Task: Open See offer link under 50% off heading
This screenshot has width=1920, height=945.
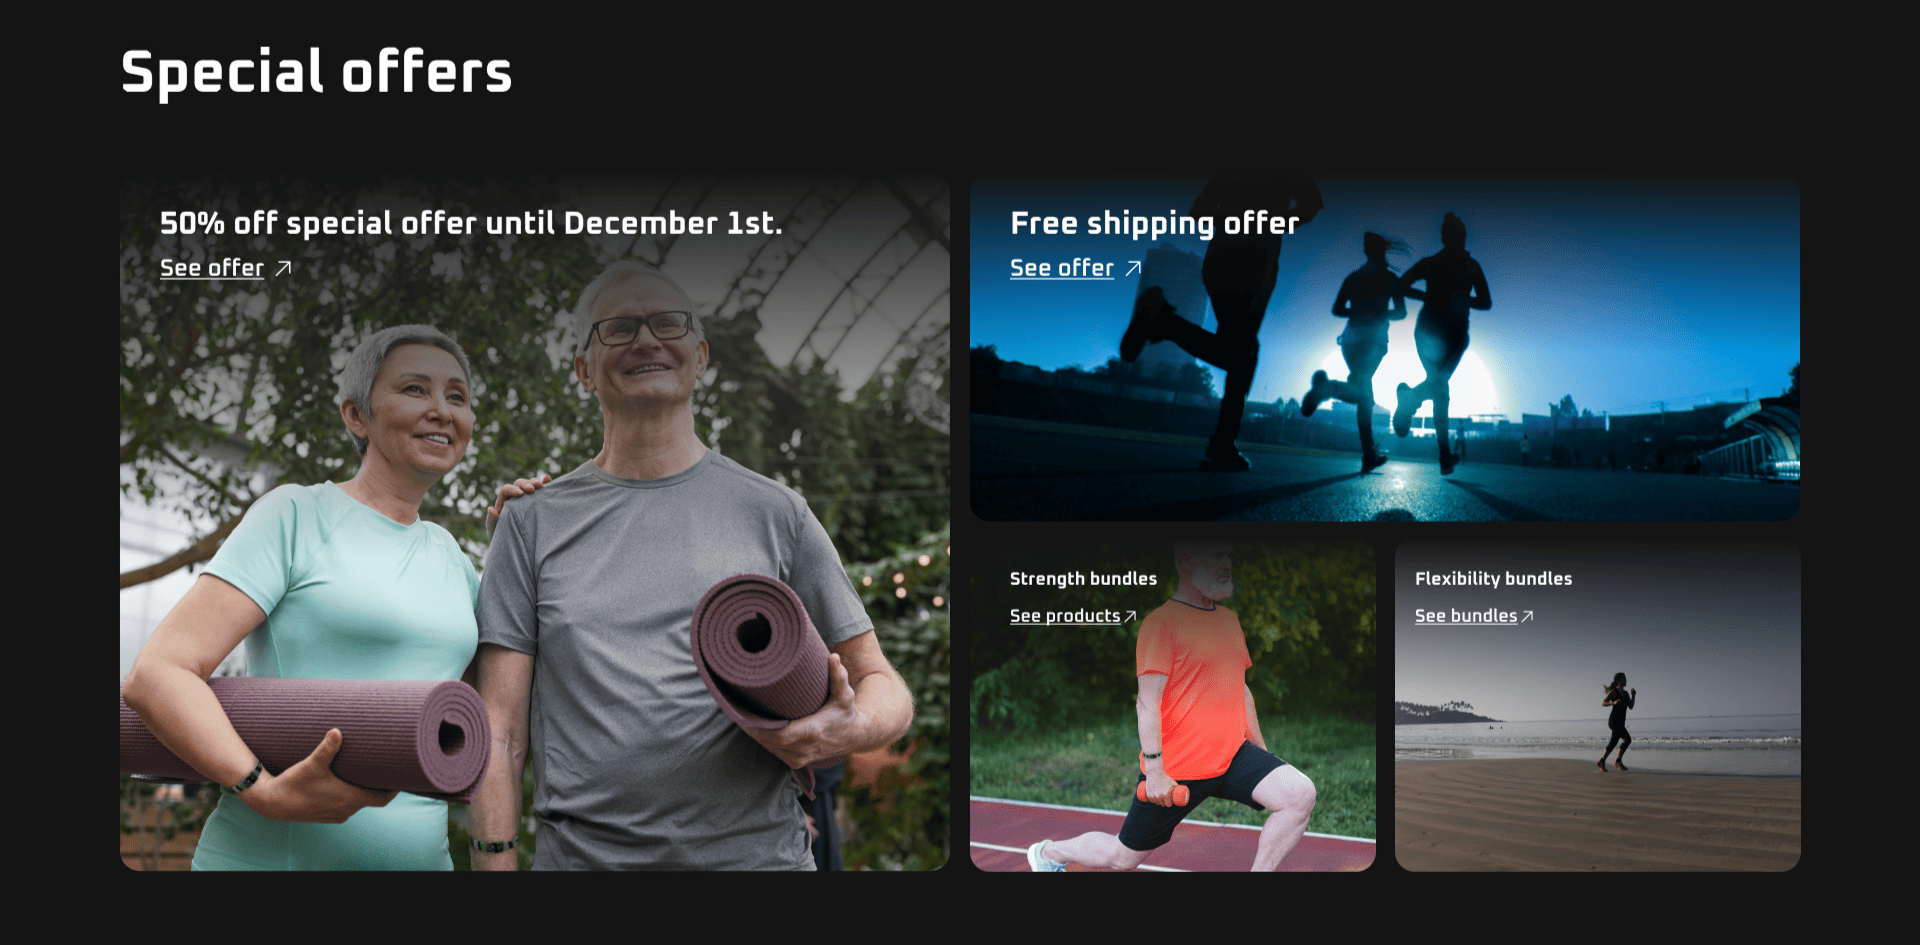Action: point(212,268)
